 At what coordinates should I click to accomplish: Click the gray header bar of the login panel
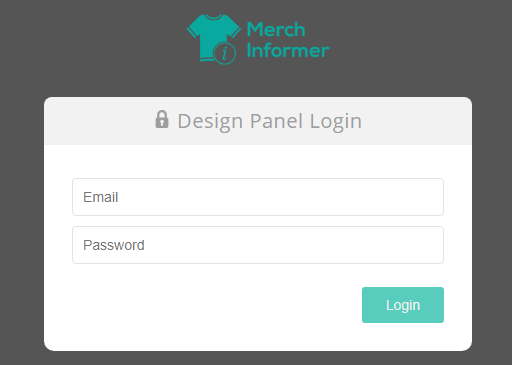pyautogui.click(x=258, y=121)
